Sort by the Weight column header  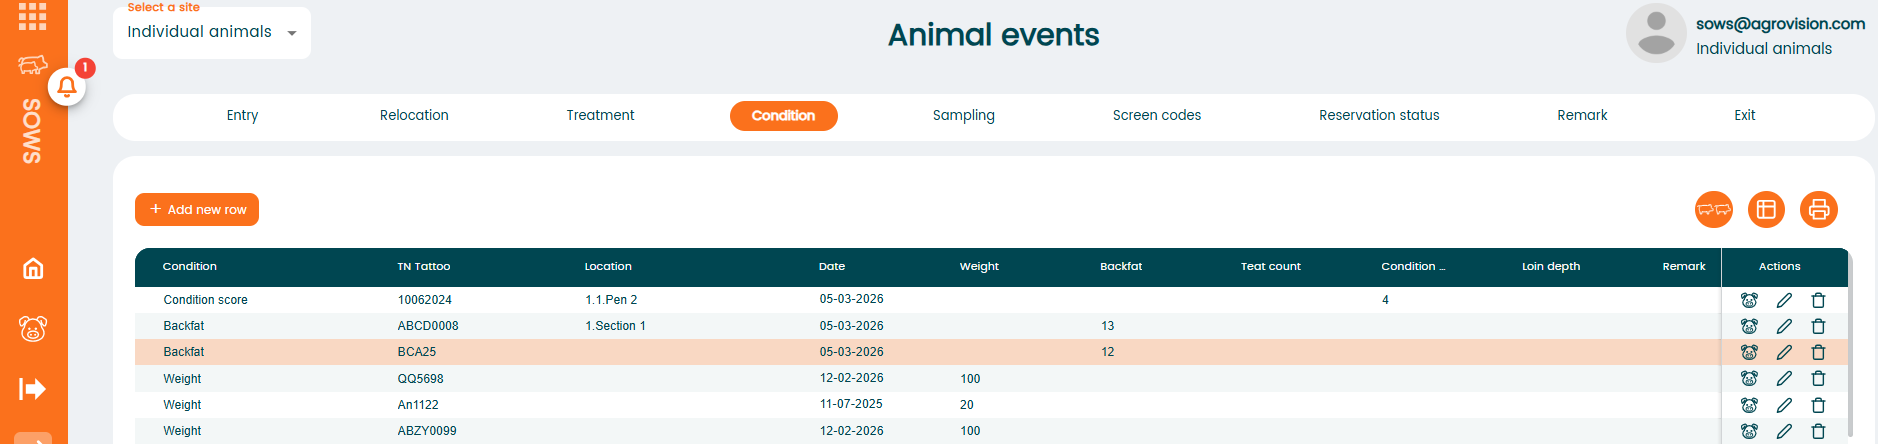(x=979, y=266)
